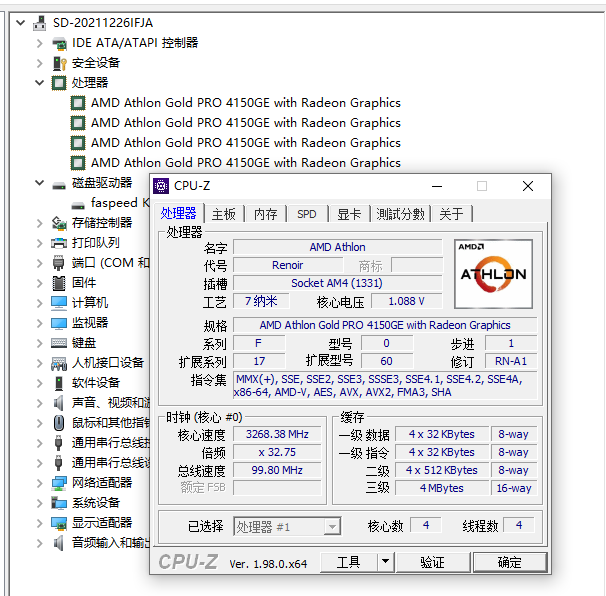This screenshot has height=596, width=606.
Task: Open the 工具 button dropdown arrow
Action: 385,562
